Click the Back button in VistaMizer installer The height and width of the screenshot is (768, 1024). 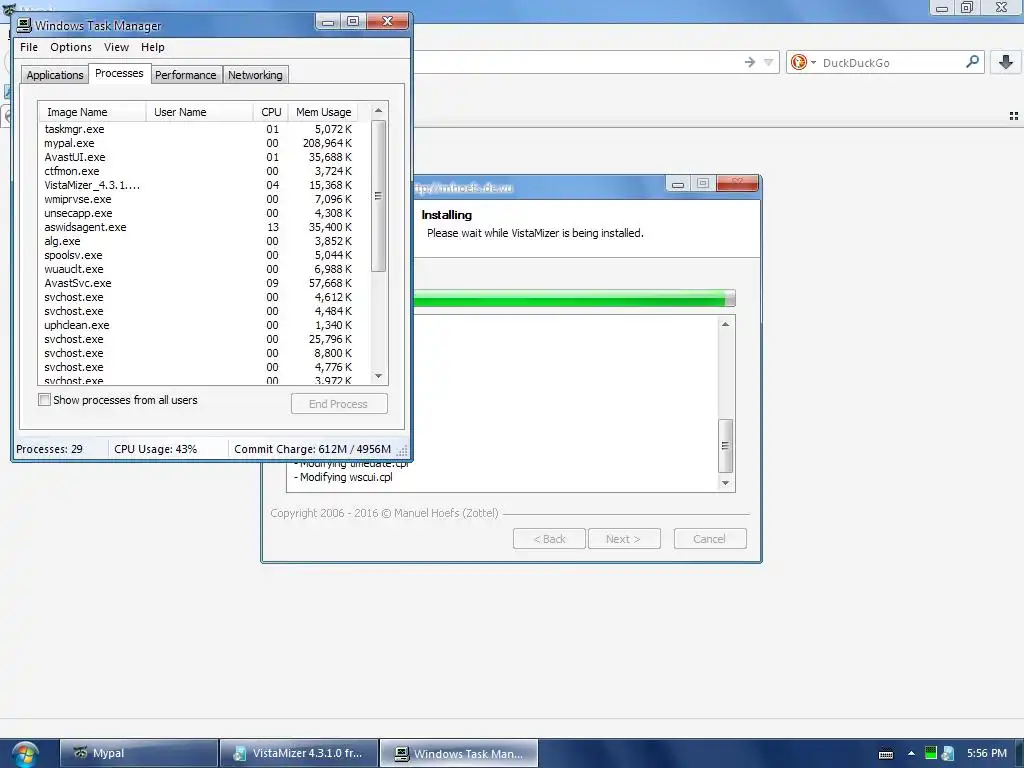pos(549,539)
